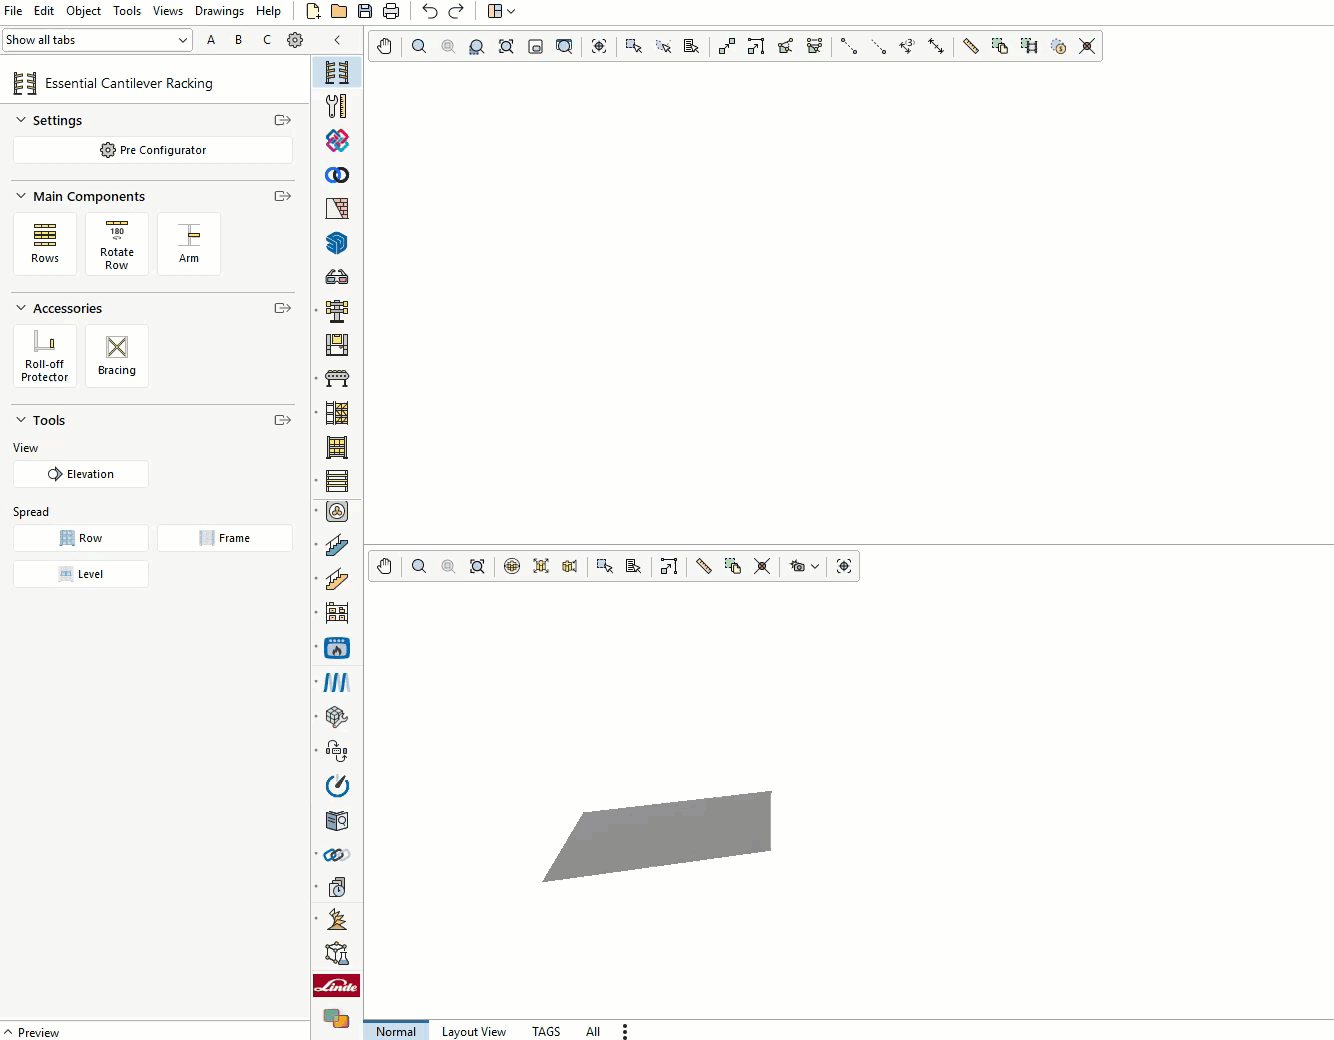Click the redo arrow
Screen dimensions: 1334x1040
[x=456, y=11]
